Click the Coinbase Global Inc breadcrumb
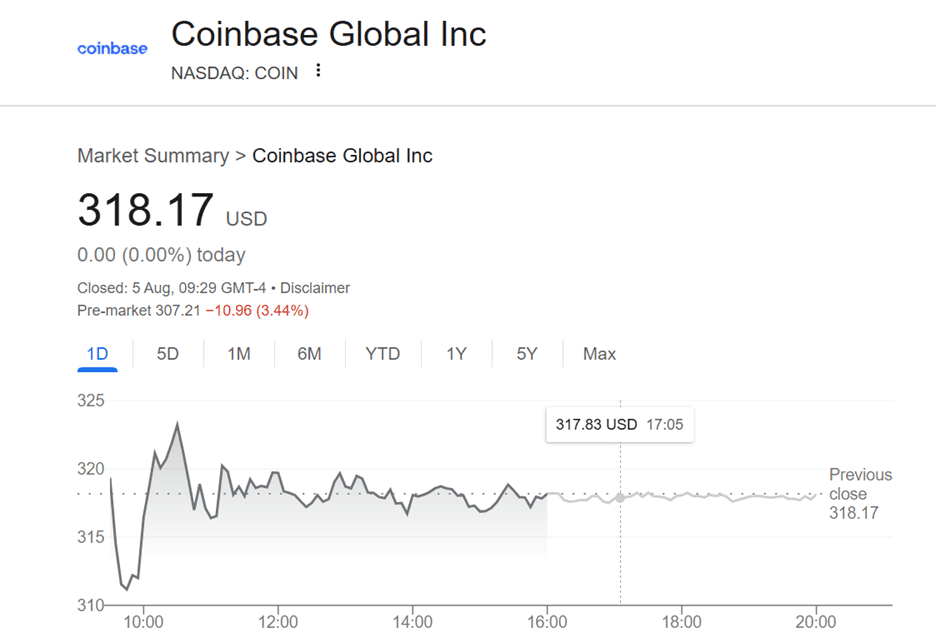Screen dimensions: 936x637 click(x=342, y=156)
